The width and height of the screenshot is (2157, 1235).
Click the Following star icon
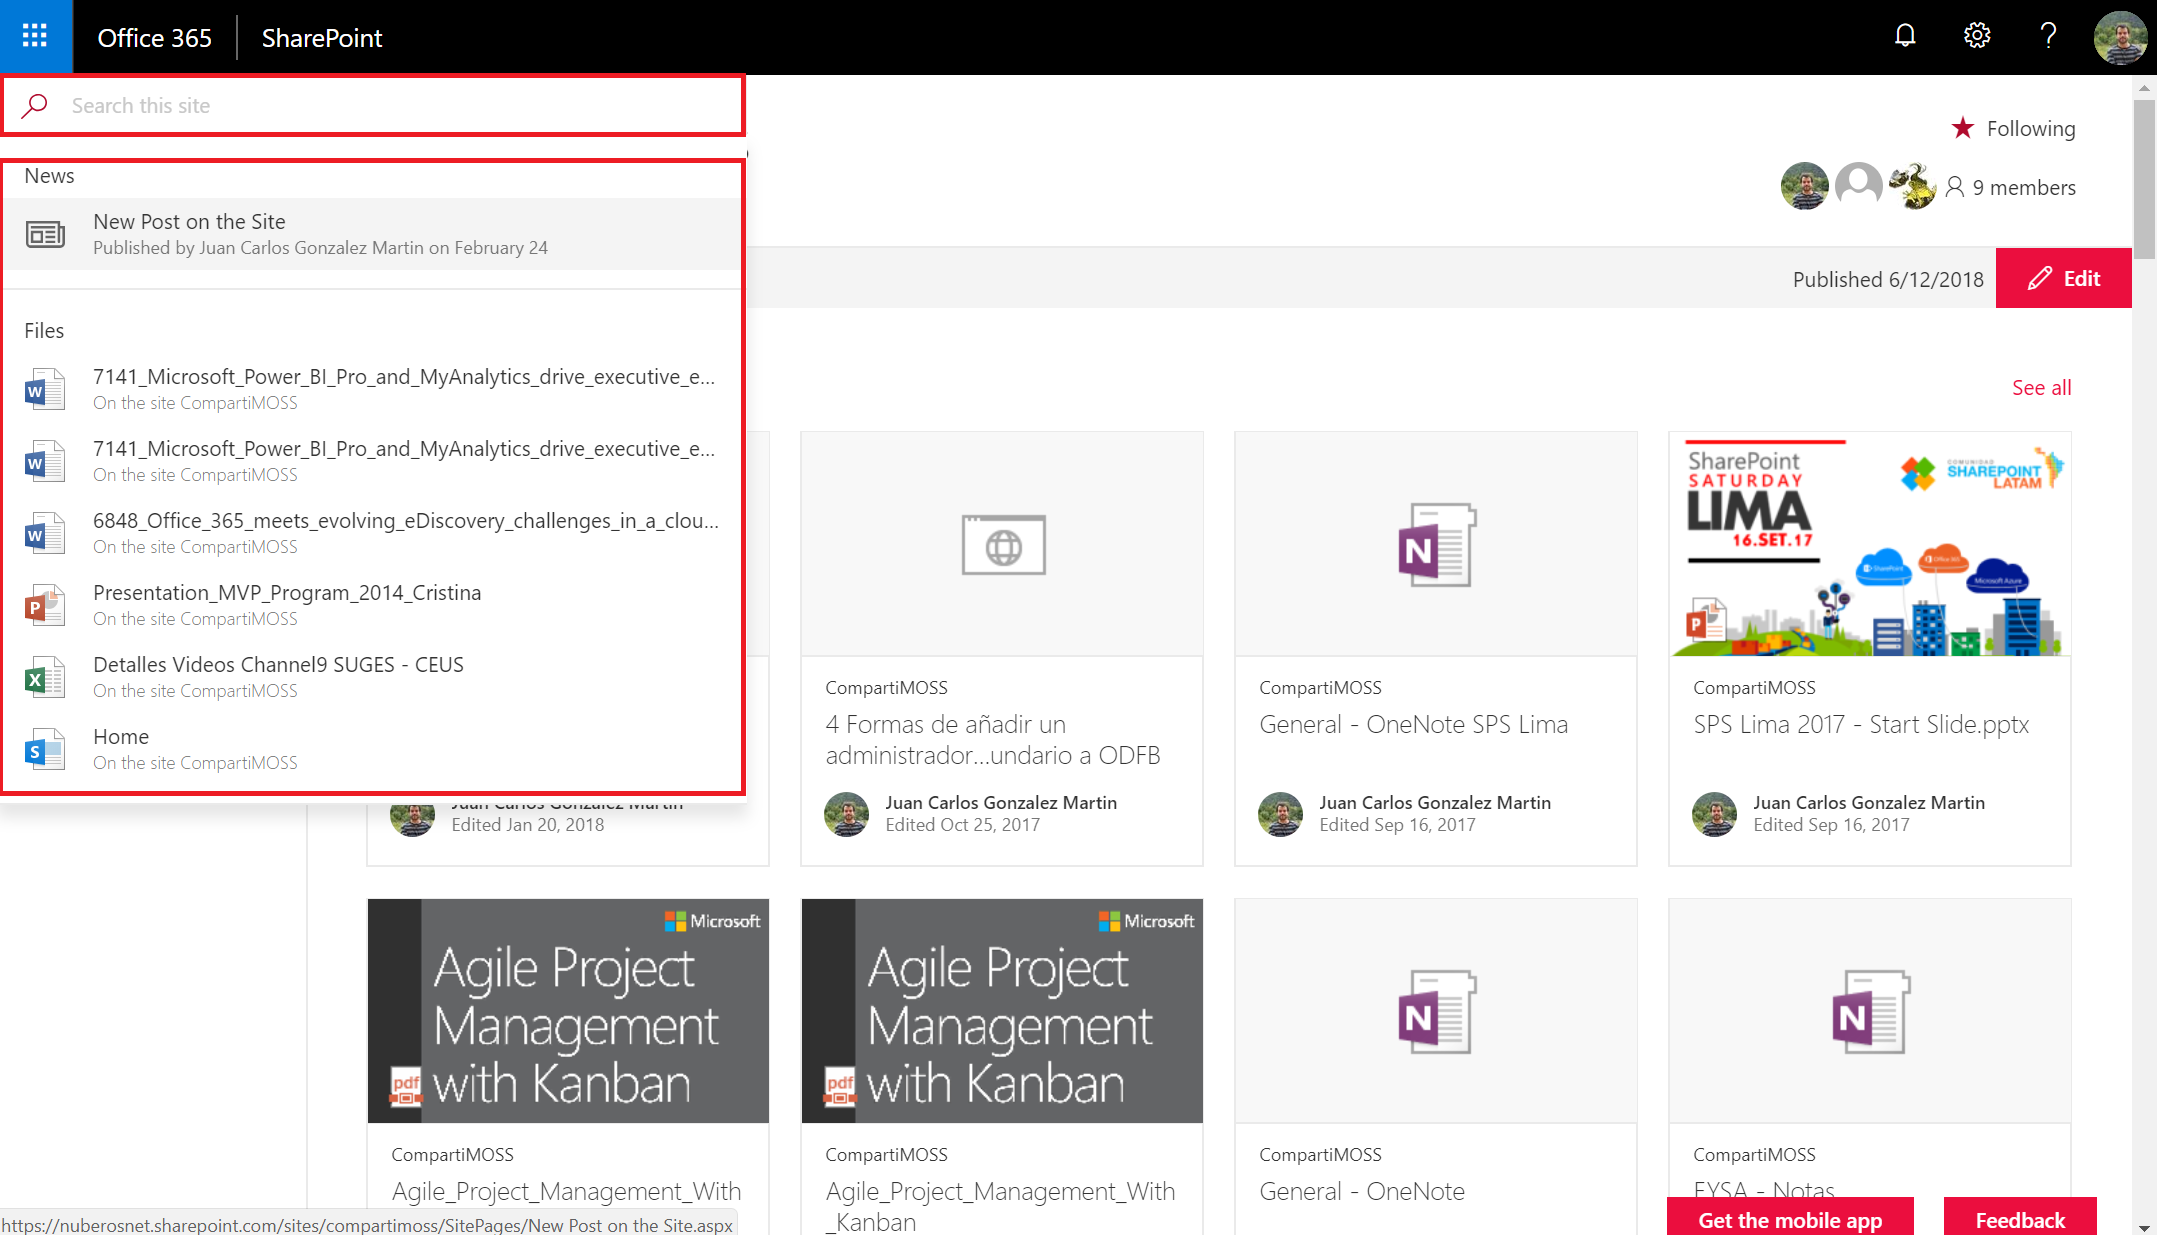click(1963, 128)
